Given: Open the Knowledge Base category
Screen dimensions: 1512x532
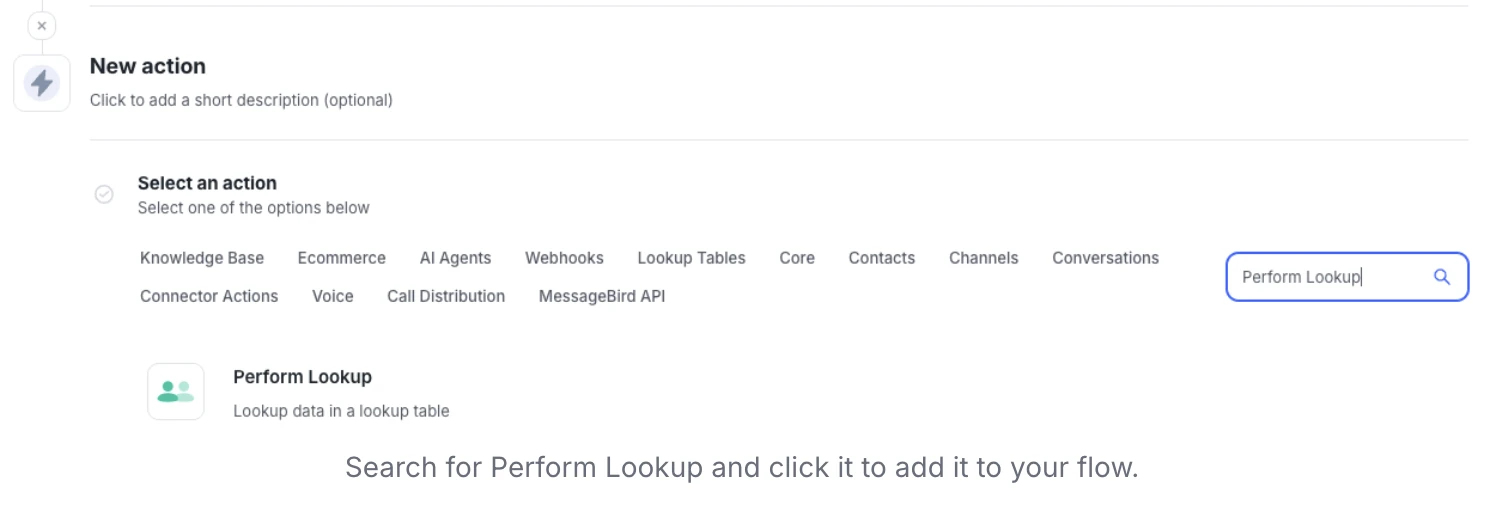Looking at the screenshot, I should (x=202, y=258).
